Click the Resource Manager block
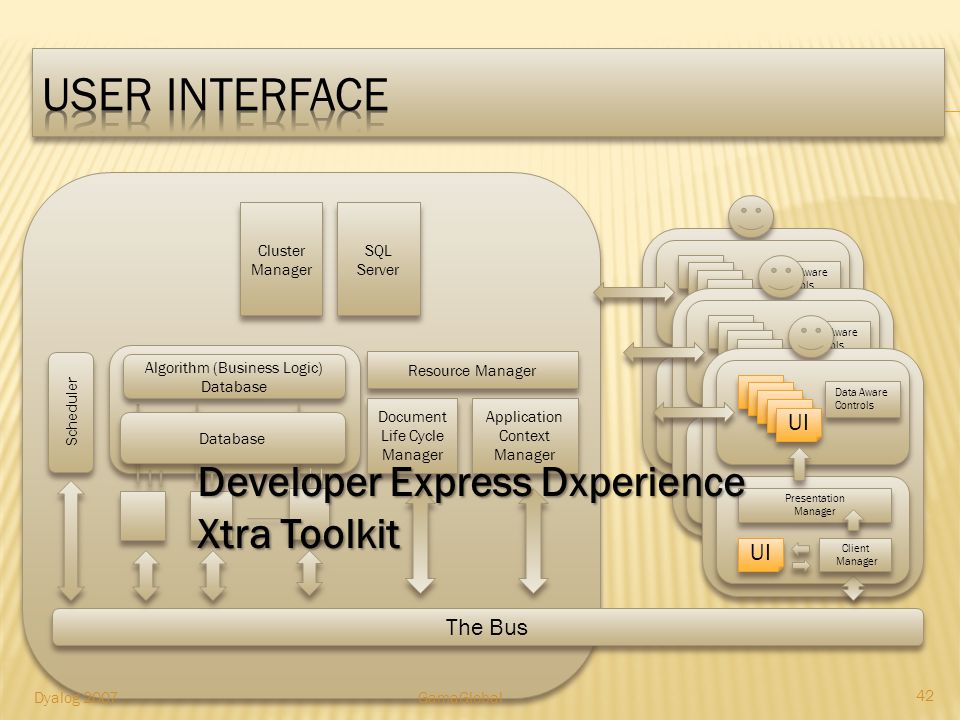Image resolution: width=960 pixels, height=720 pixels. click(x=472, y=370)
